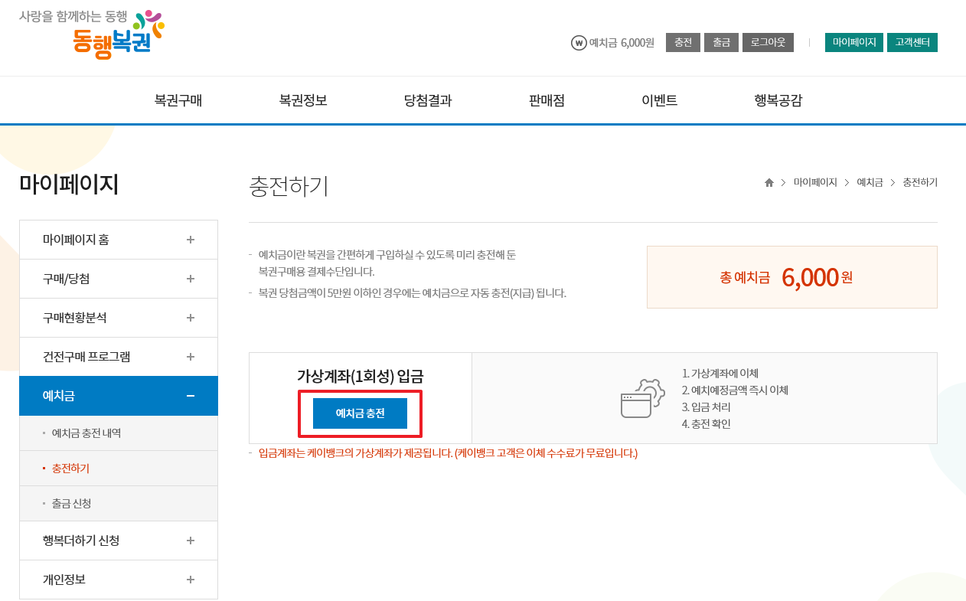The image size is (966, 601).
Task: Click 마이페이지 in the breadcrumb
Action: click(815, 182)
